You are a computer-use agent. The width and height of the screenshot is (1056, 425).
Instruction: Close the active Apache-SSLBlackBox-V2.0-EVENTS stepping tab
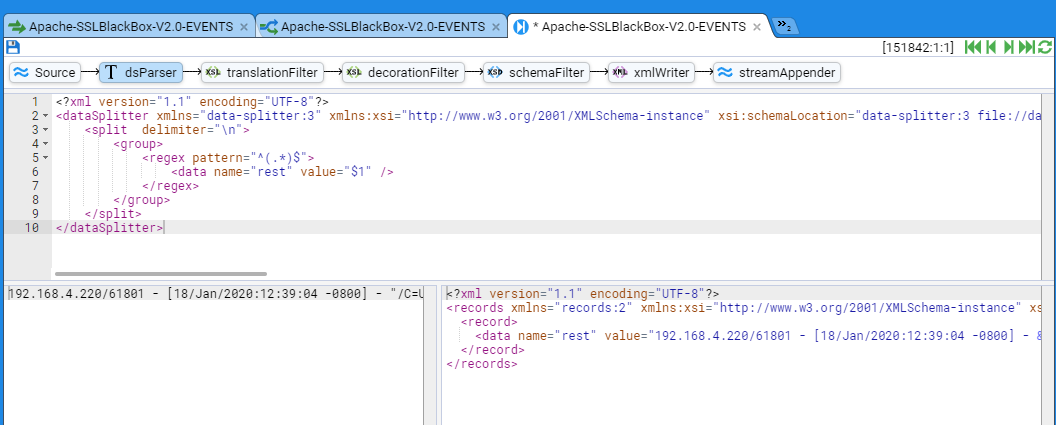point(759,26)
